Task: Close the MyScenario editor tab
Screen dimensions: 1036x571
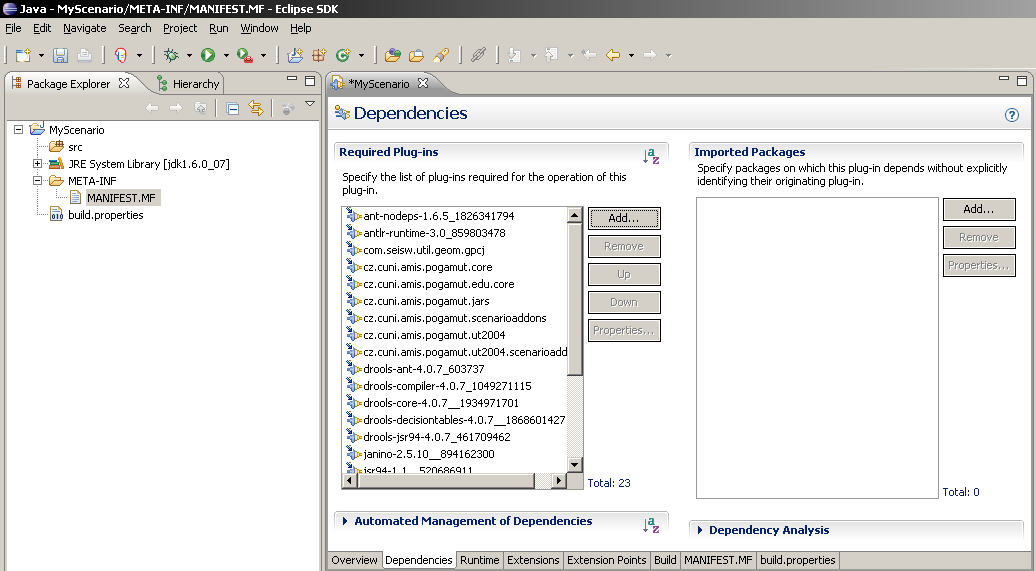Action: coord(423,83)
